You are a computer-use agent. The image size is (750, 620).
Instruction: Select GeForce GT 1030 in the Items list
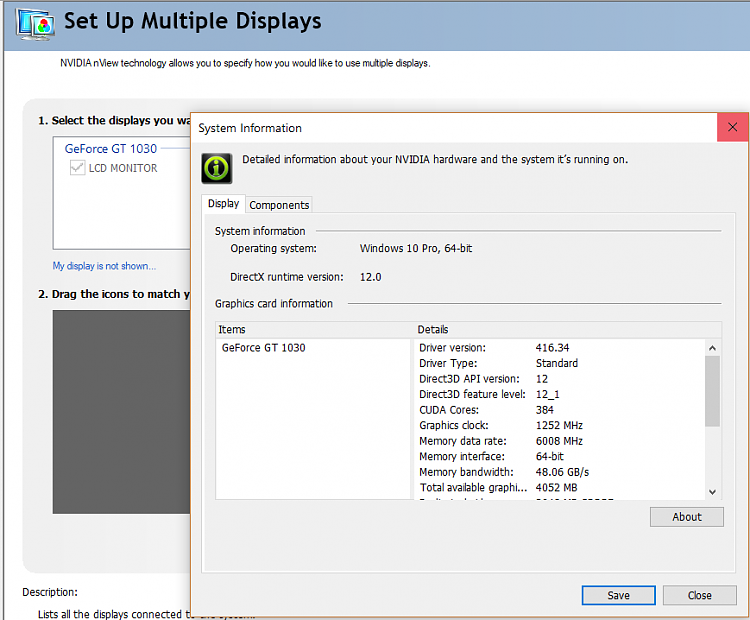pos(264,348)
